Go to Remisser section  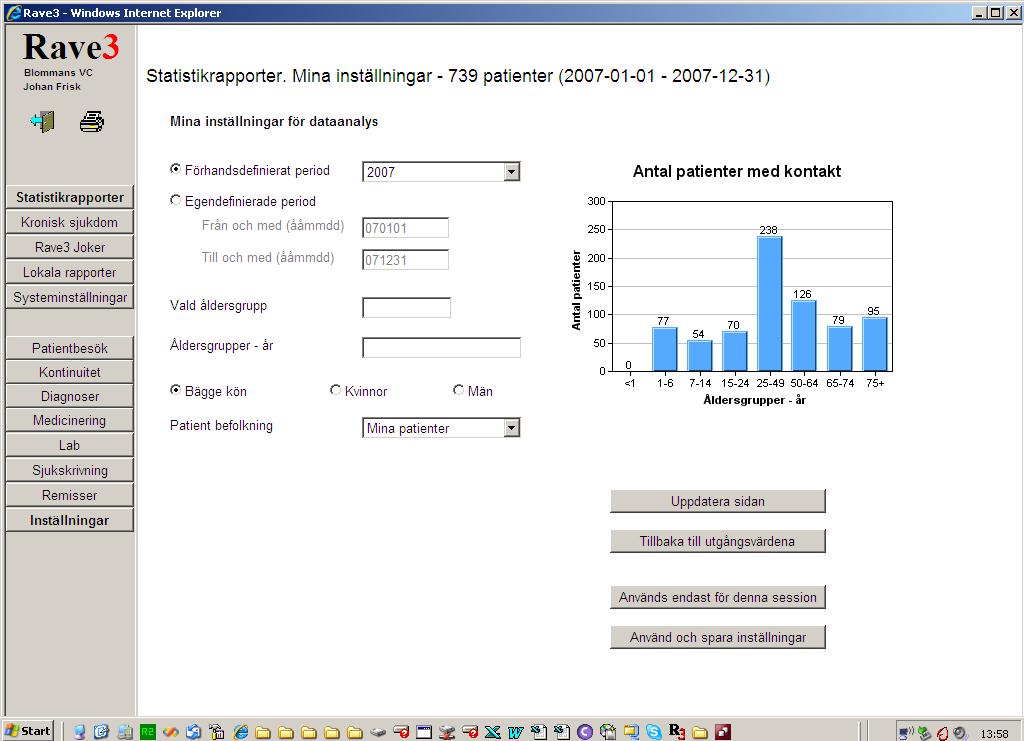tap(70, 495)
